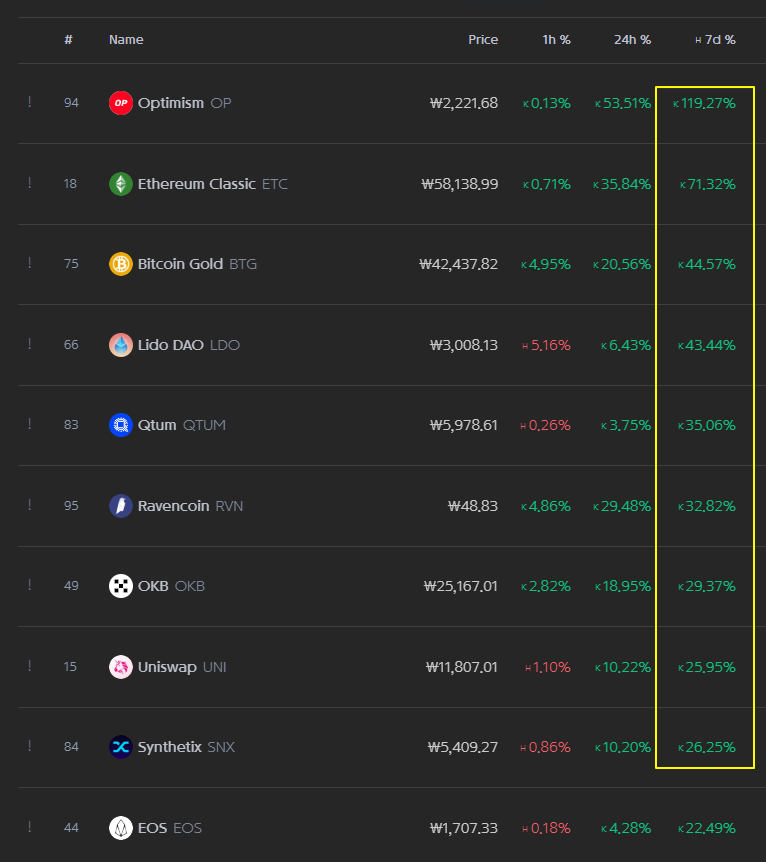The height and width of the screenshot is (862, 766).
Task: Sort table by 7d % column
Action: click(x=715, y=40)
